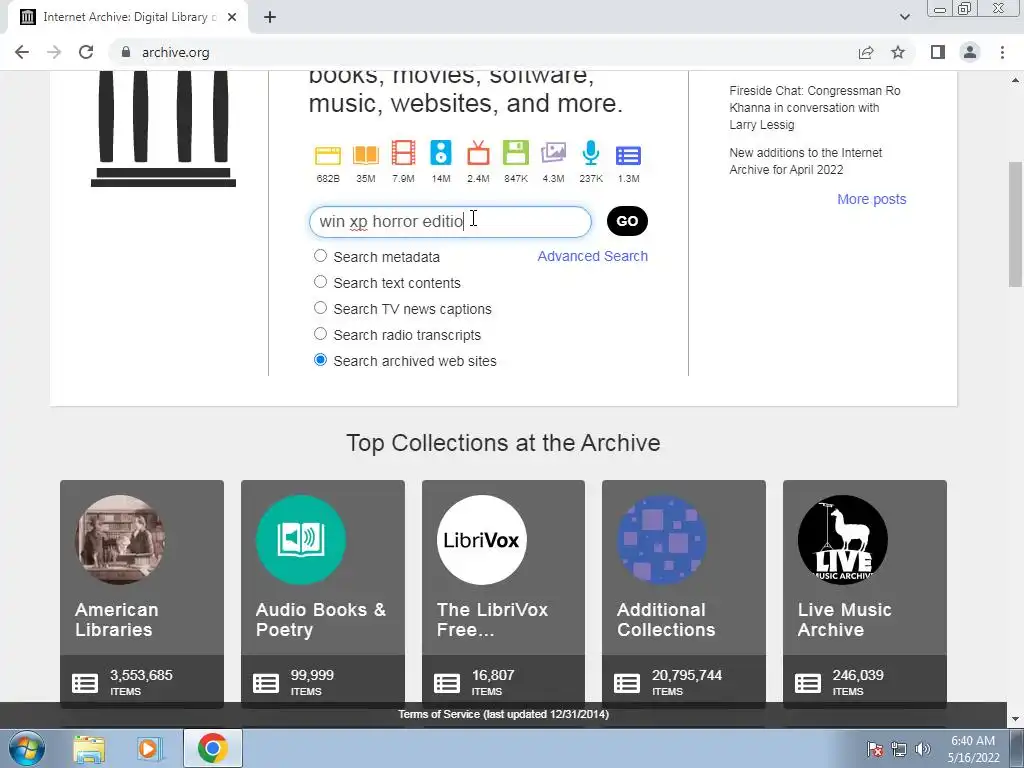Screen dimensions: 1024x768
Task: Open the Texts book icon (35M)
Action: click(366, 155)
